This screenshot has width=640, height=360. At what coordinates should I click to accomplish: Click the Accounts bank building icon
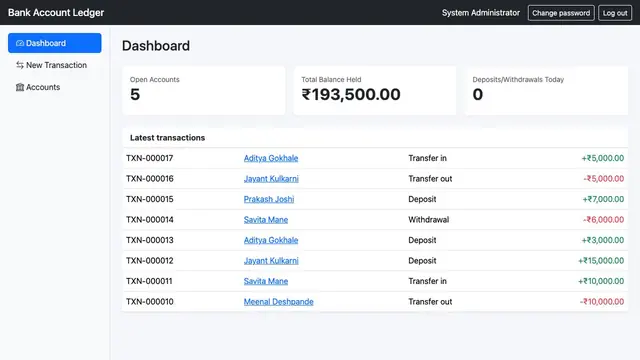pos(20,87)
